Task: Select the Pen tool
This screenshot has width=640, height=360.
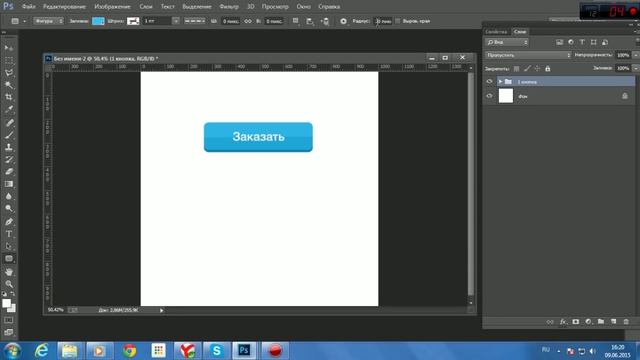Action: (9, 222)
